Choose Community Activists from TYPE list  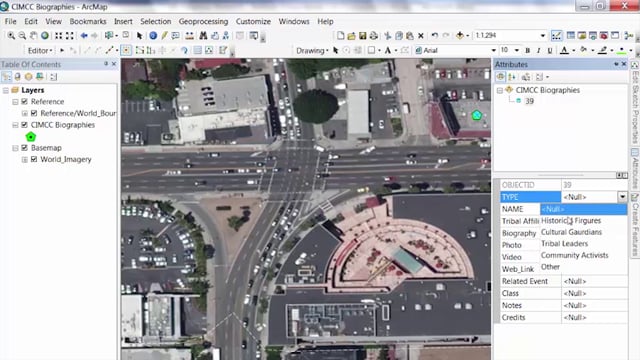click(584, 255)
